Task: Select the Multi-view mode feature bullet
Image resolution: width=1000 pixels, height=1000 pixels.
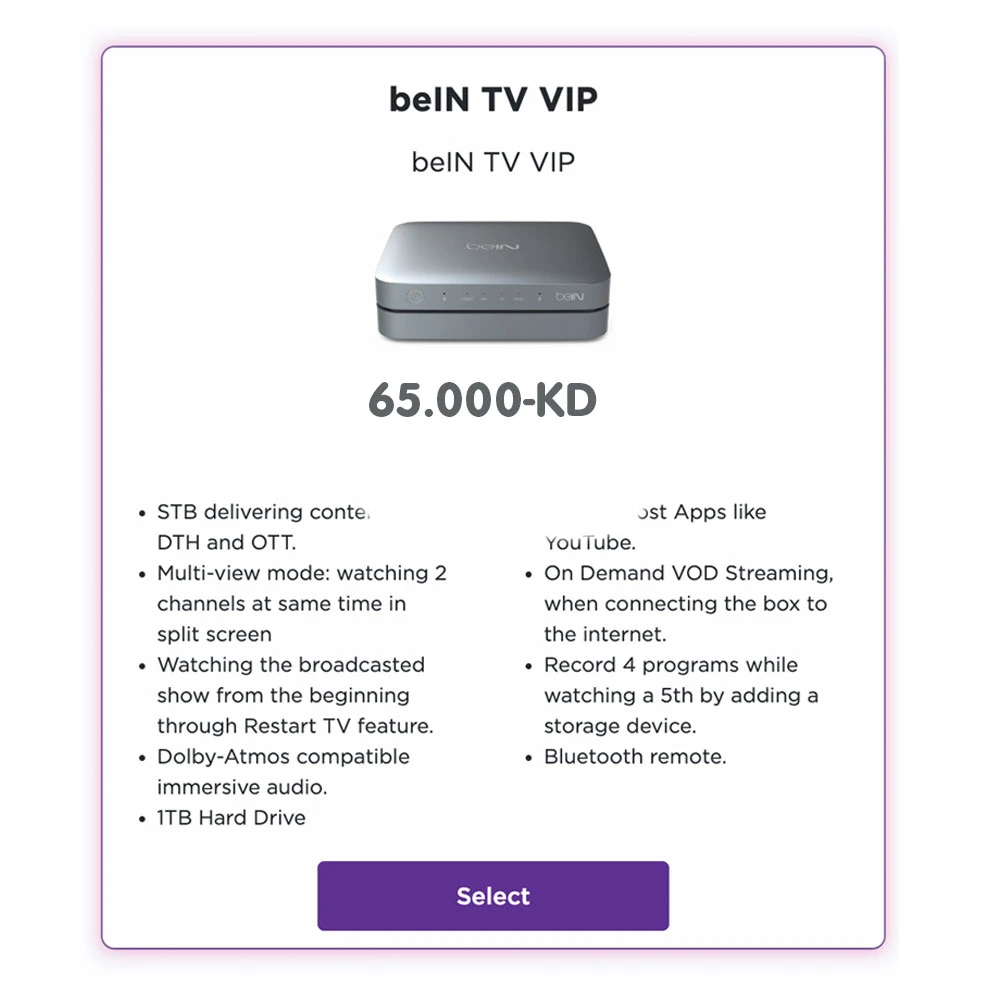Action: [302, 574]
